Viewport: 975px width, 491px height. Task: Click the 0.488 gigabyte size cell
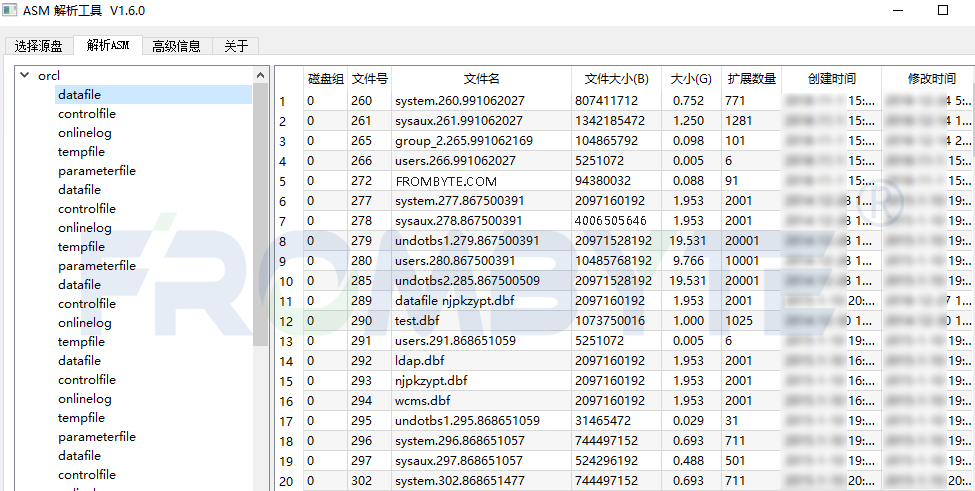(691, 461)
